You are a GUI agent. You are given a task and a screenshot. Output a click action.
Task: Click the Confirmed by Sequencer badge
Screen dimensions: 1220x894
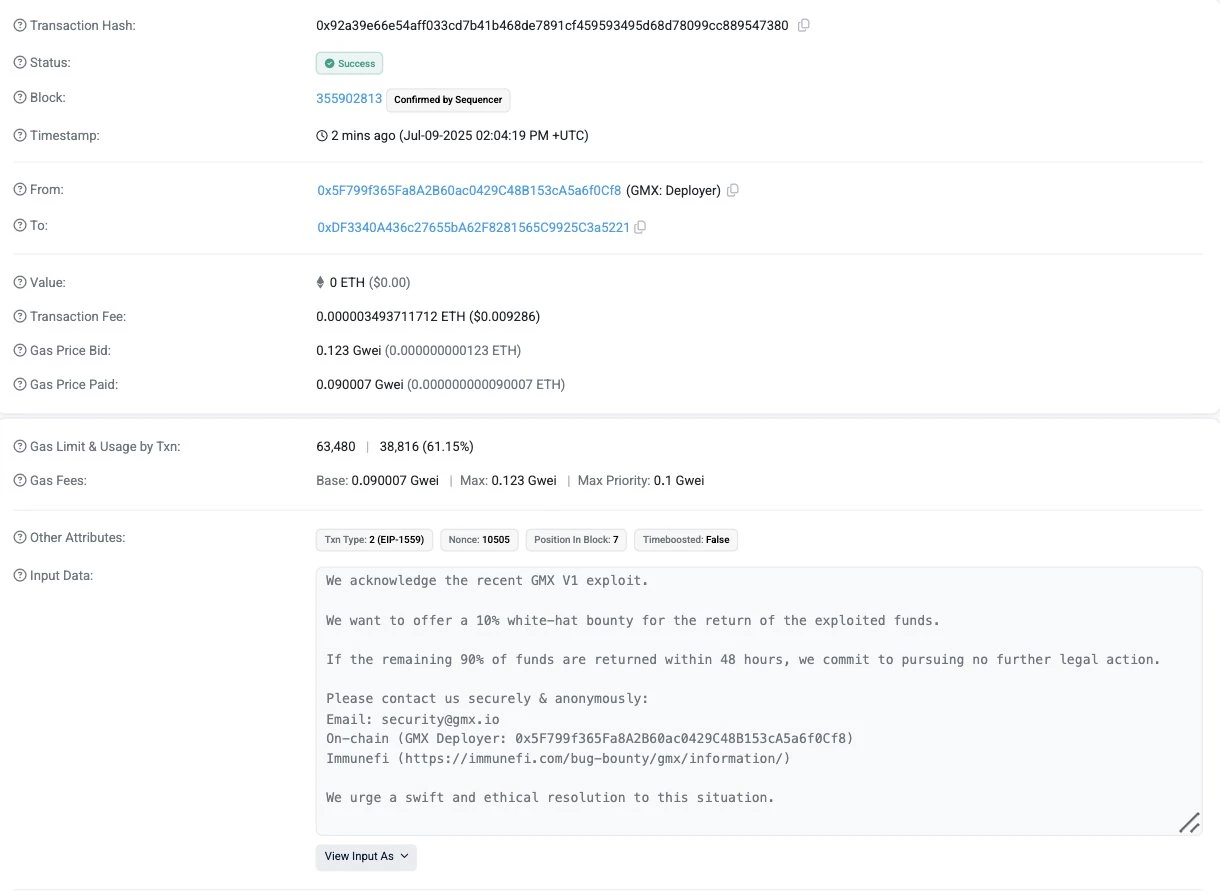(x=448, y=100)
